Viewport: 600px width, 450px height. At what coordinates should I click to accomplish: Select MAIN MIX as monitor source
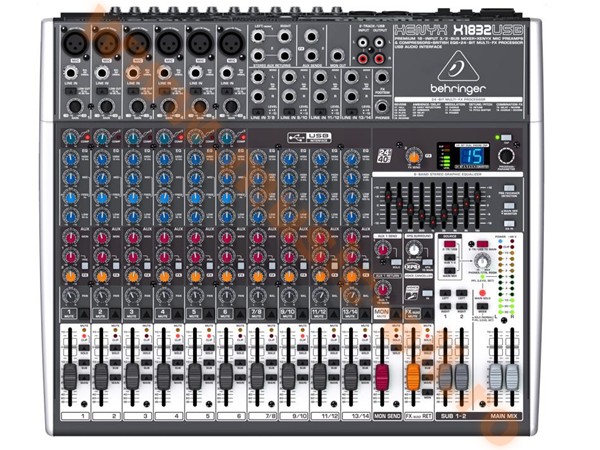pos(450,271)
